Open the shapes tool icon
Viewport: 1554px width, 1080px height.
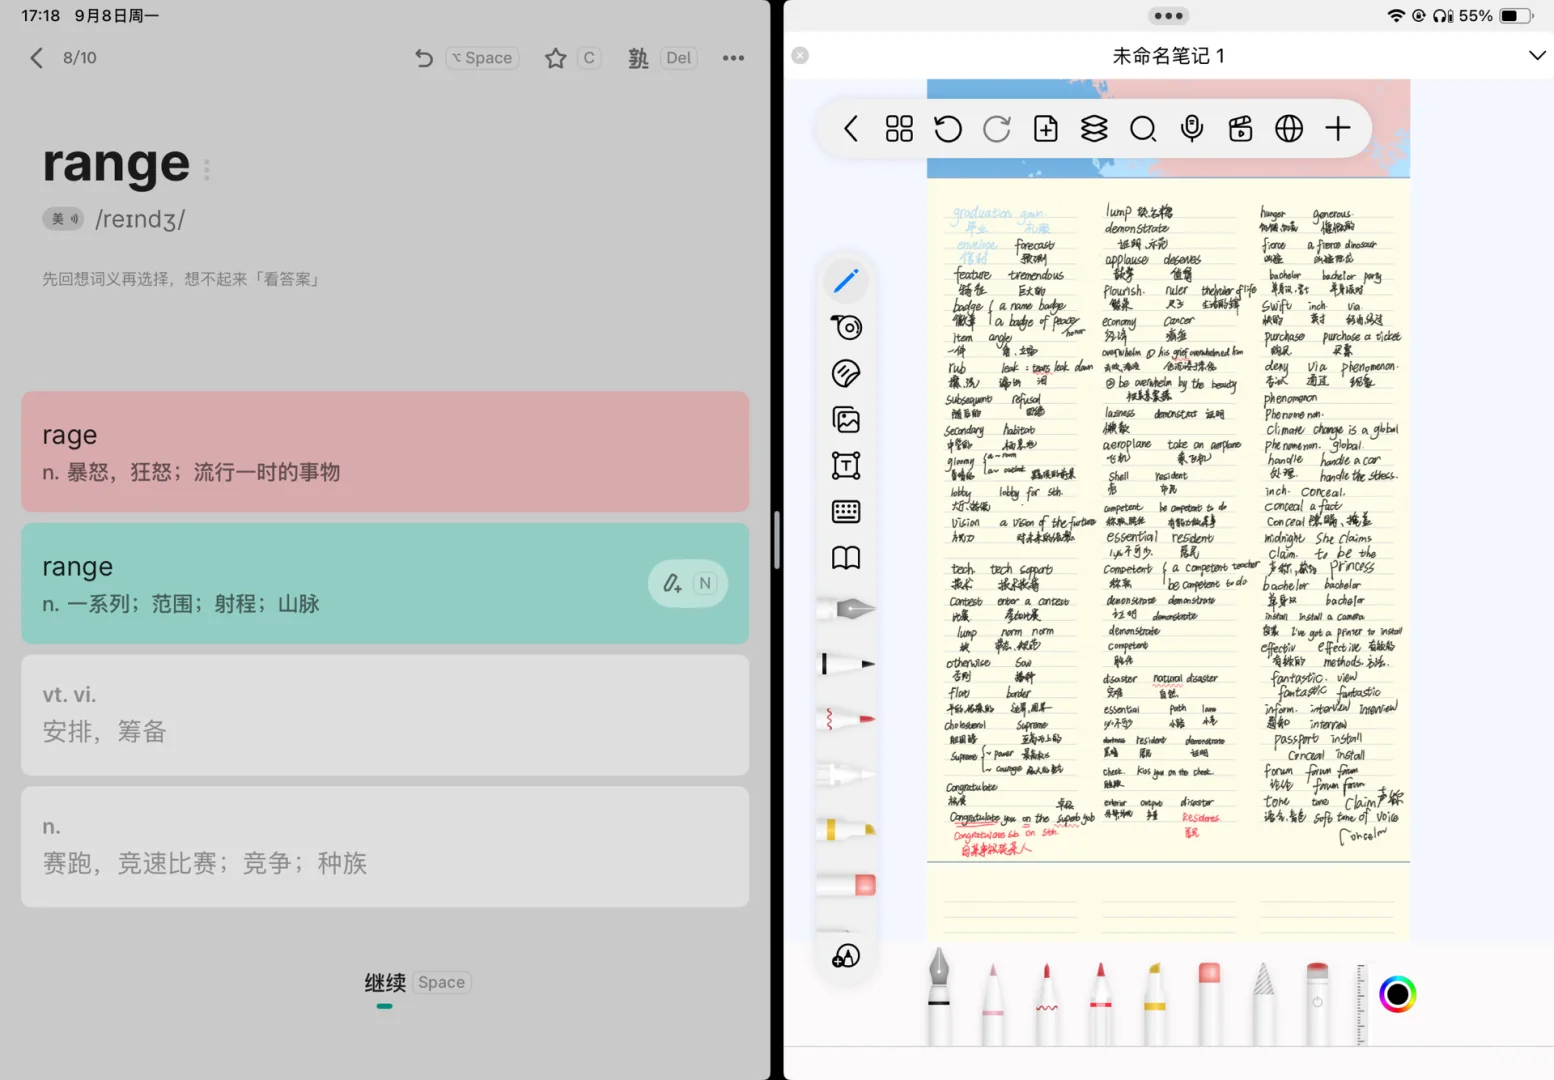click(x=846, y=957)
